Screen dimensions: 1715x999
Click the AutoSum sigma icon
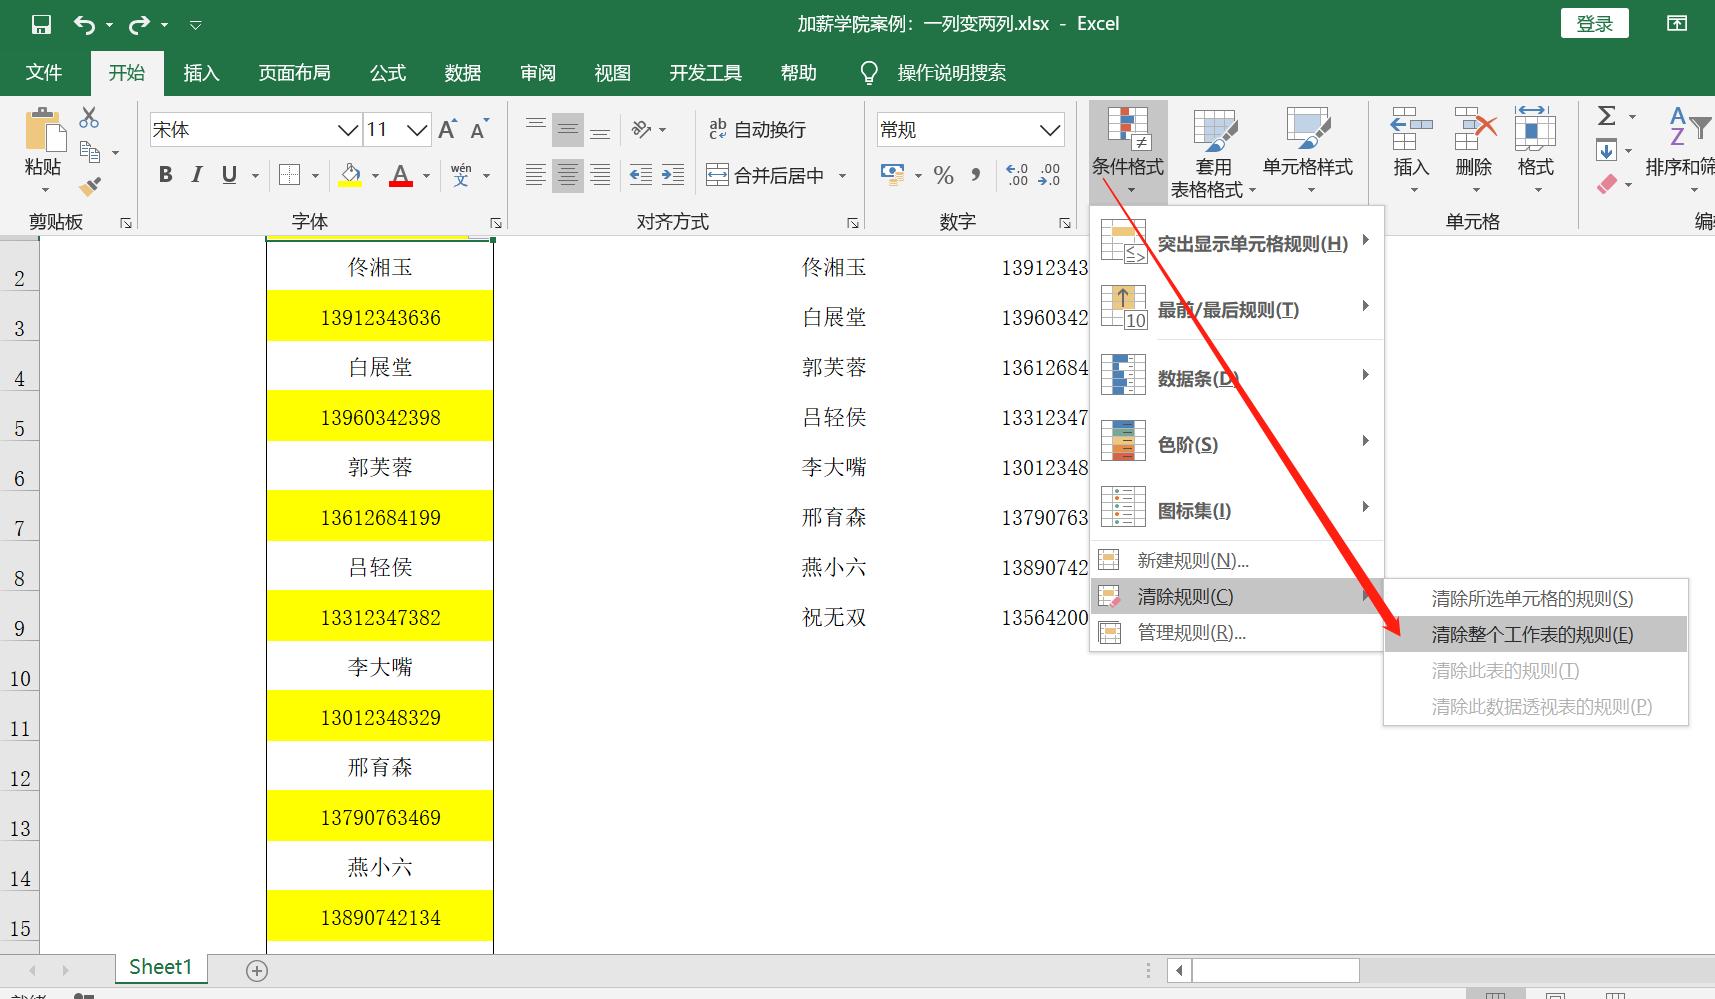coord(1608,116)
